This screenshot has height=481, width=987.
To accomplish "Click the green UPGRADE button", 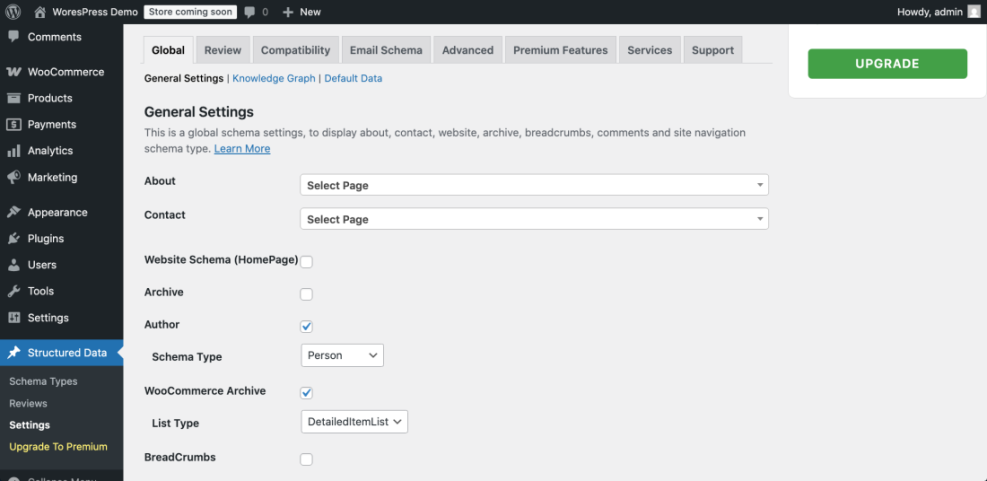I will [x=888, y=64].
